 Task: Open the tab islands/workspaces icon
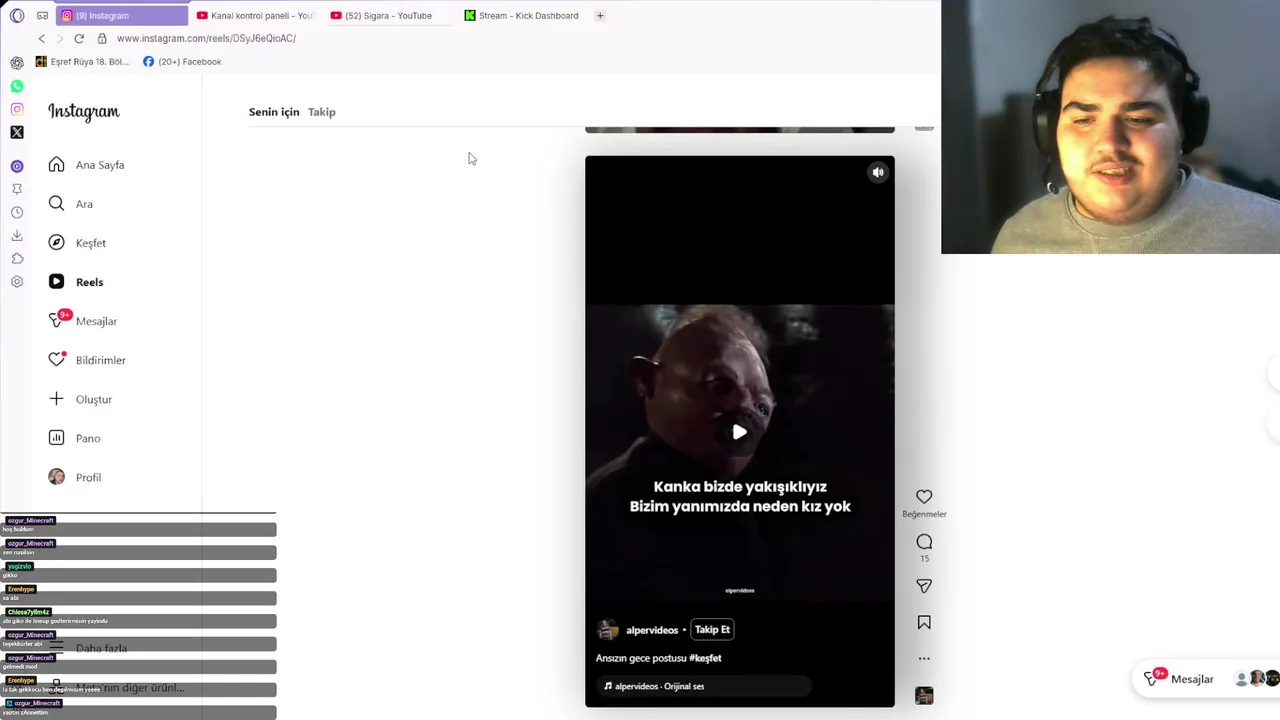[42, 16]
